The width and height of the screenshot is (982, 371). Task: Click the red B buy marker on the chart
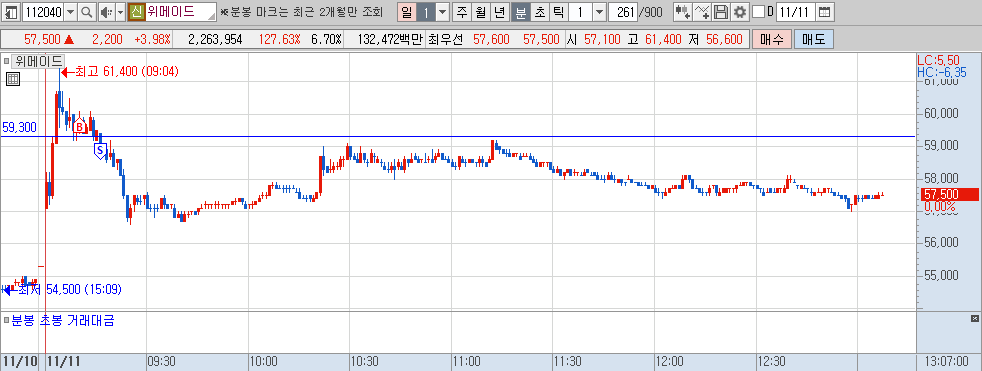pyautogui.click(x=80, y=127)
